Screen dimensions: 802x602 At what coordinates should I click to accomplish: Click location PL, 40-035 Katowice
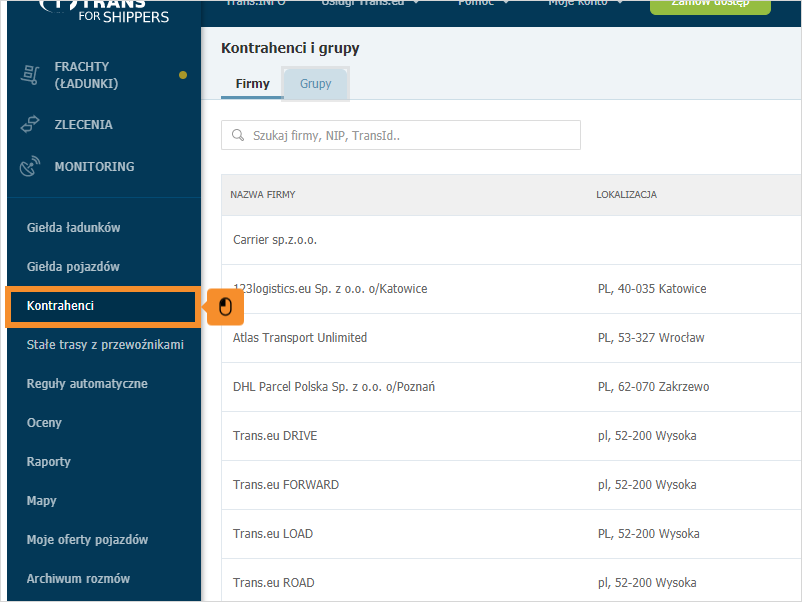(652, 288)
